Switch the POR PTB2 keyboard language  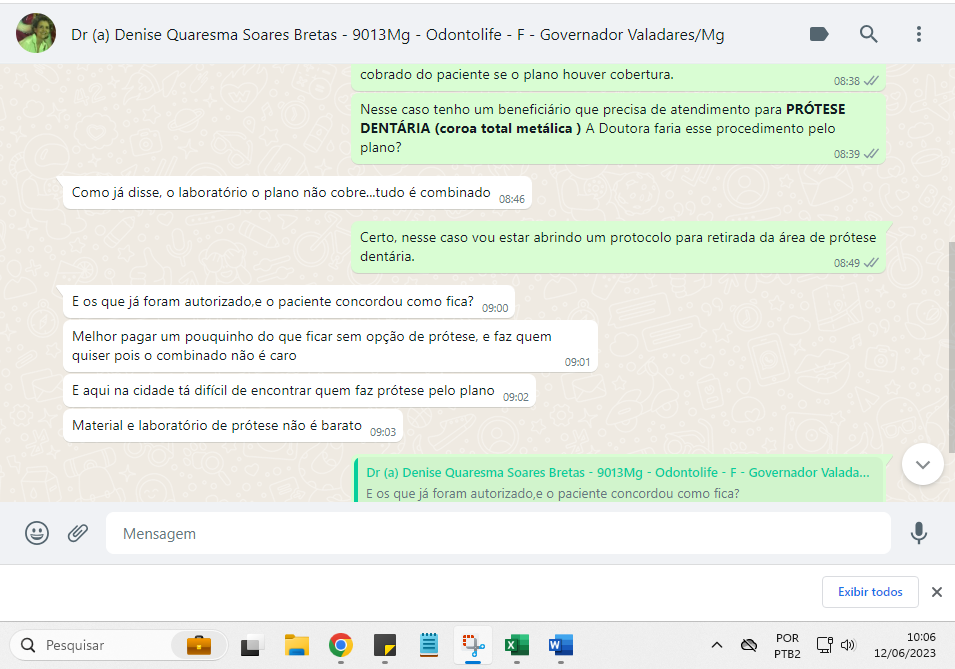pos(786,645)
